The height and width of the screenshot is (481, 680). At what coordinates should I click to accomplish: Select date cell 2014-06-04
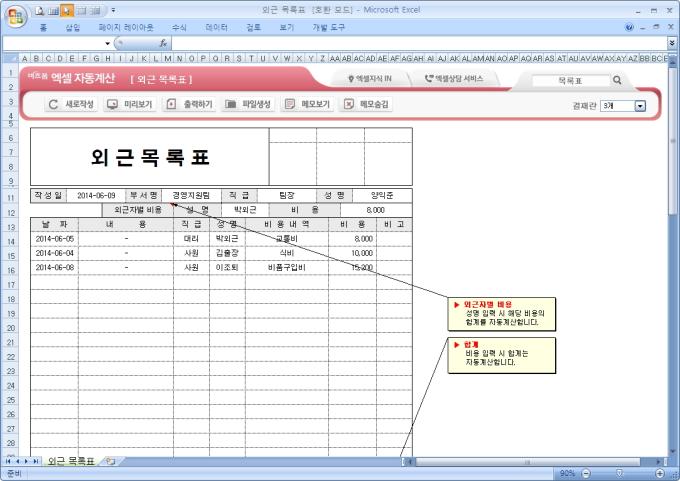[55, 253]
